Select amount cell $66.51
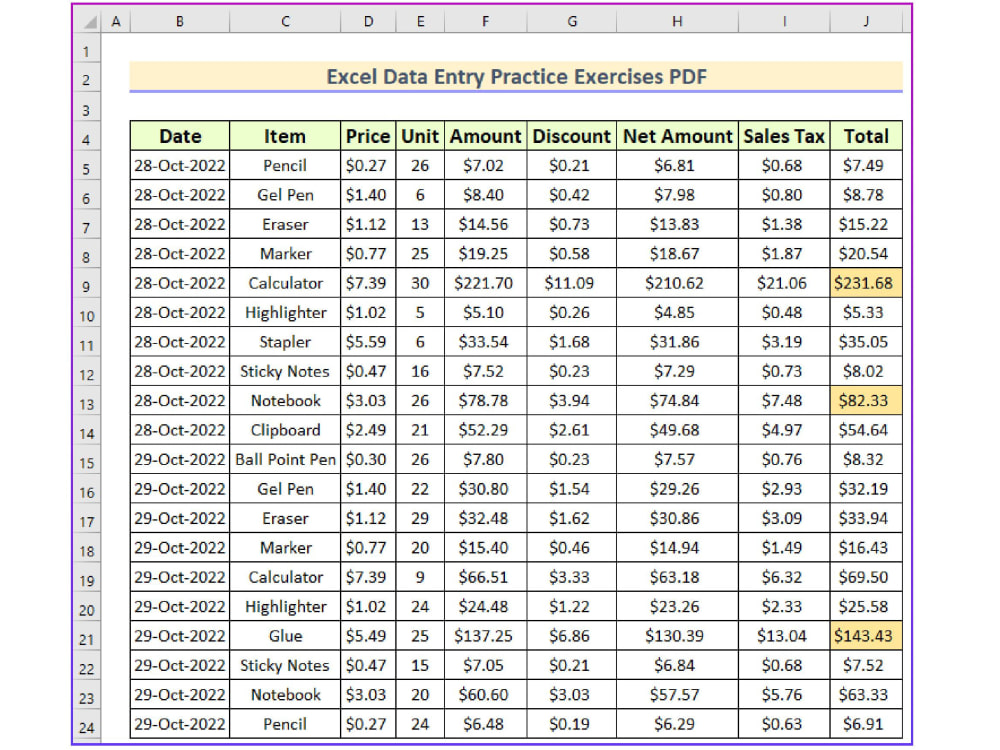The height and width of the screenshot is (750, 1000). pos(486,577)
